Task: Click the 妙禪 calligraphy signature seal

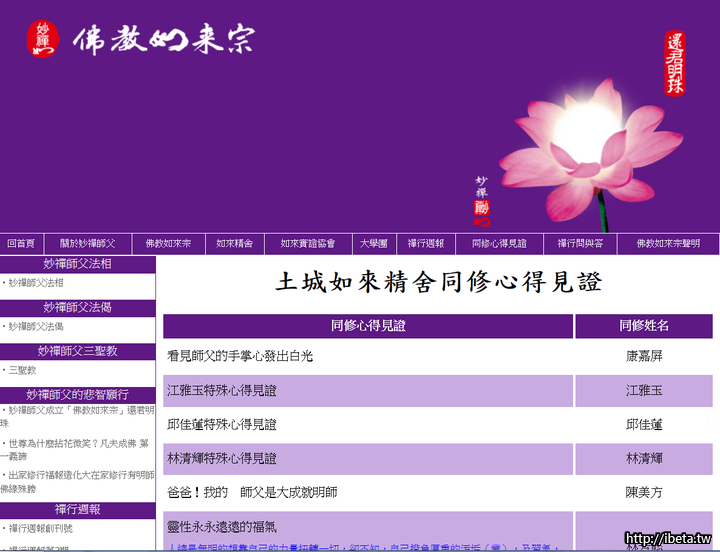Action: (x=482, y=200)
